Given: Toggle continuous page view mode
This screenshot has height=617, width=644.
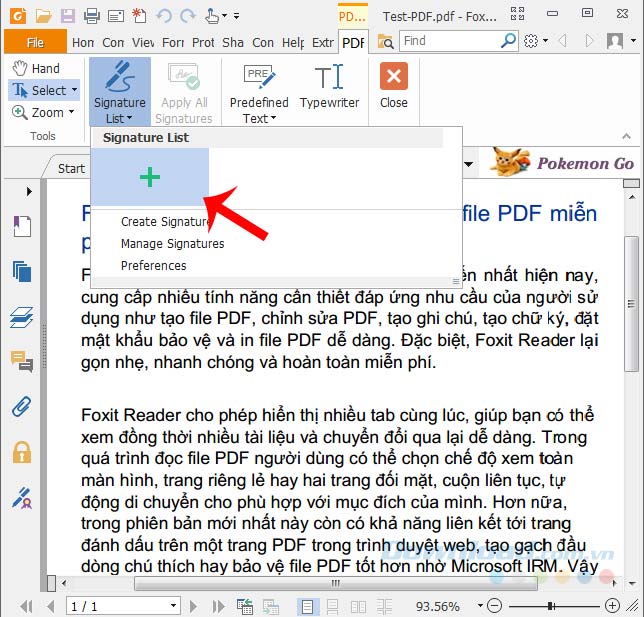Looking at the screenshot, I should point(332,606).
